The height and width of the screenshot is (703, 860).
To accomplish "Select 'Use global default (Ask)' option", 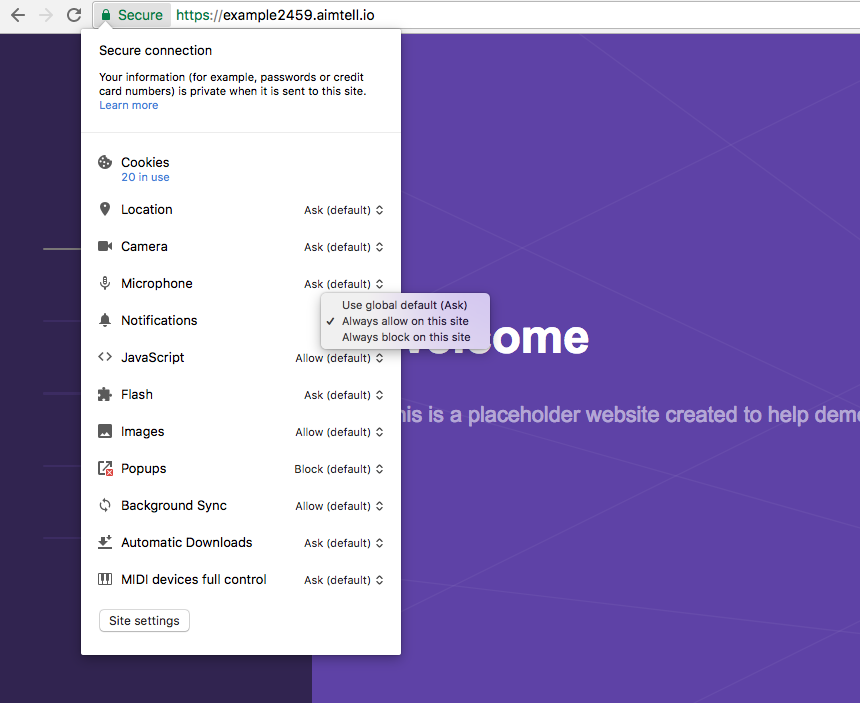I will [x=404, y=305].
